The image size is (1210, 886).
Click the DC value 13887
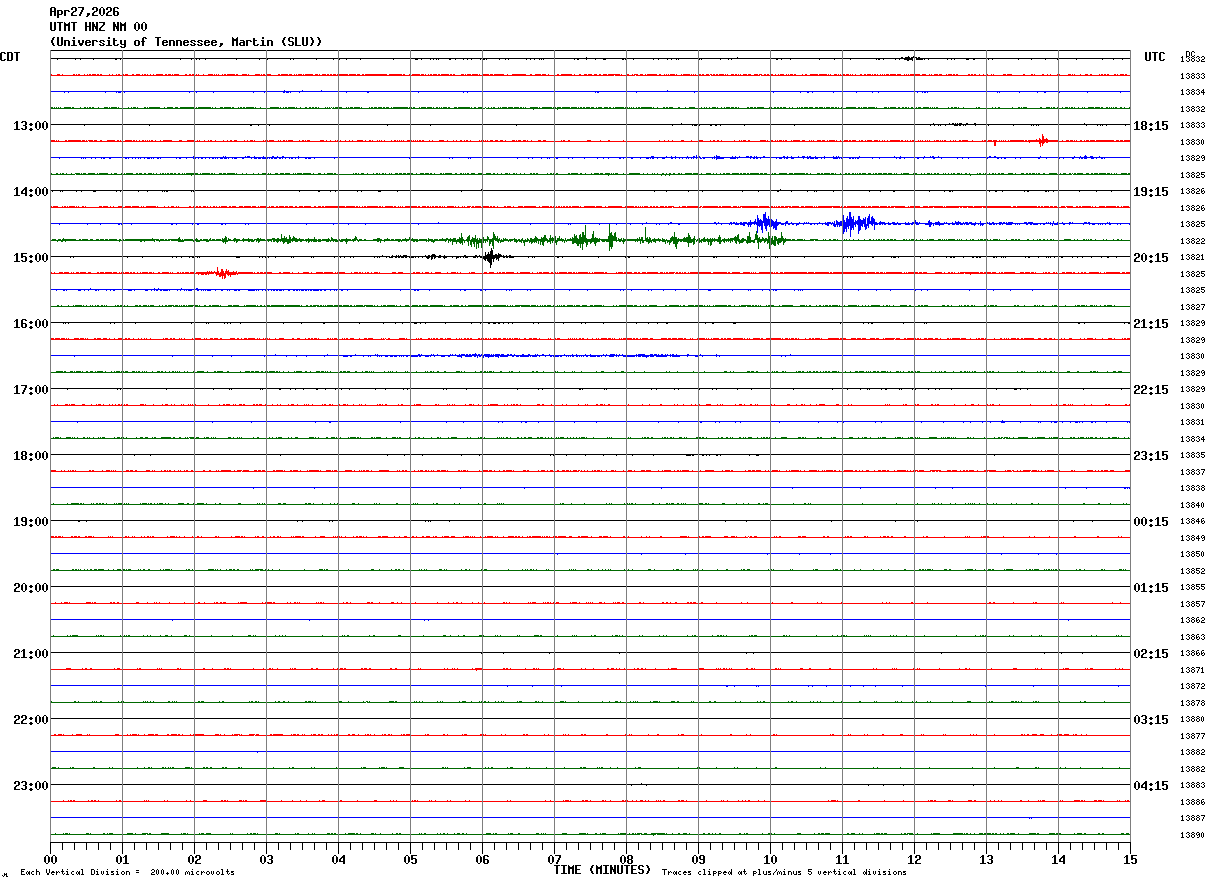coord(1192,819)
